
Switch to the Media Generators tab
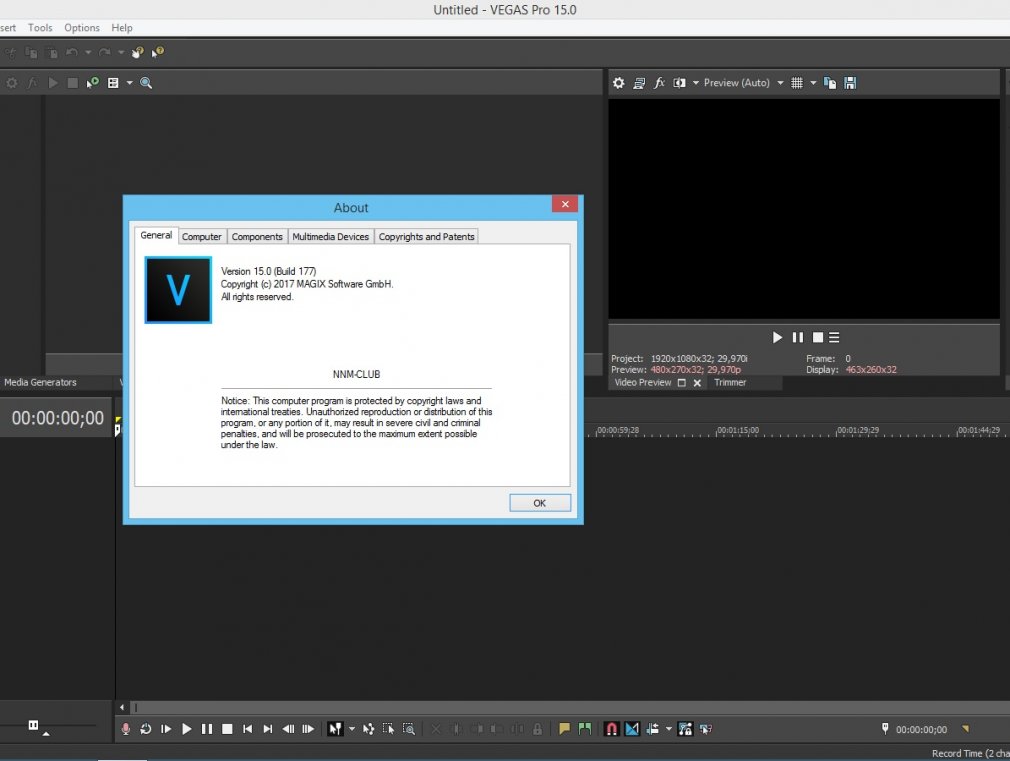(40, 382)
